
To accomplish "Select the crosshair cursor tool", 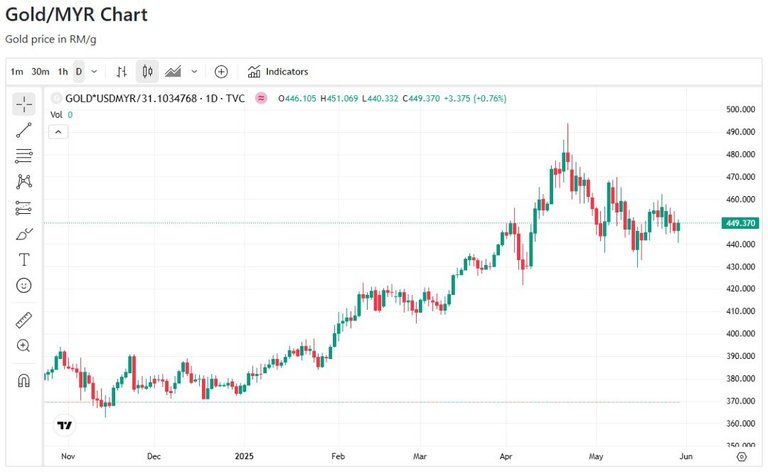I will (24, 104).
